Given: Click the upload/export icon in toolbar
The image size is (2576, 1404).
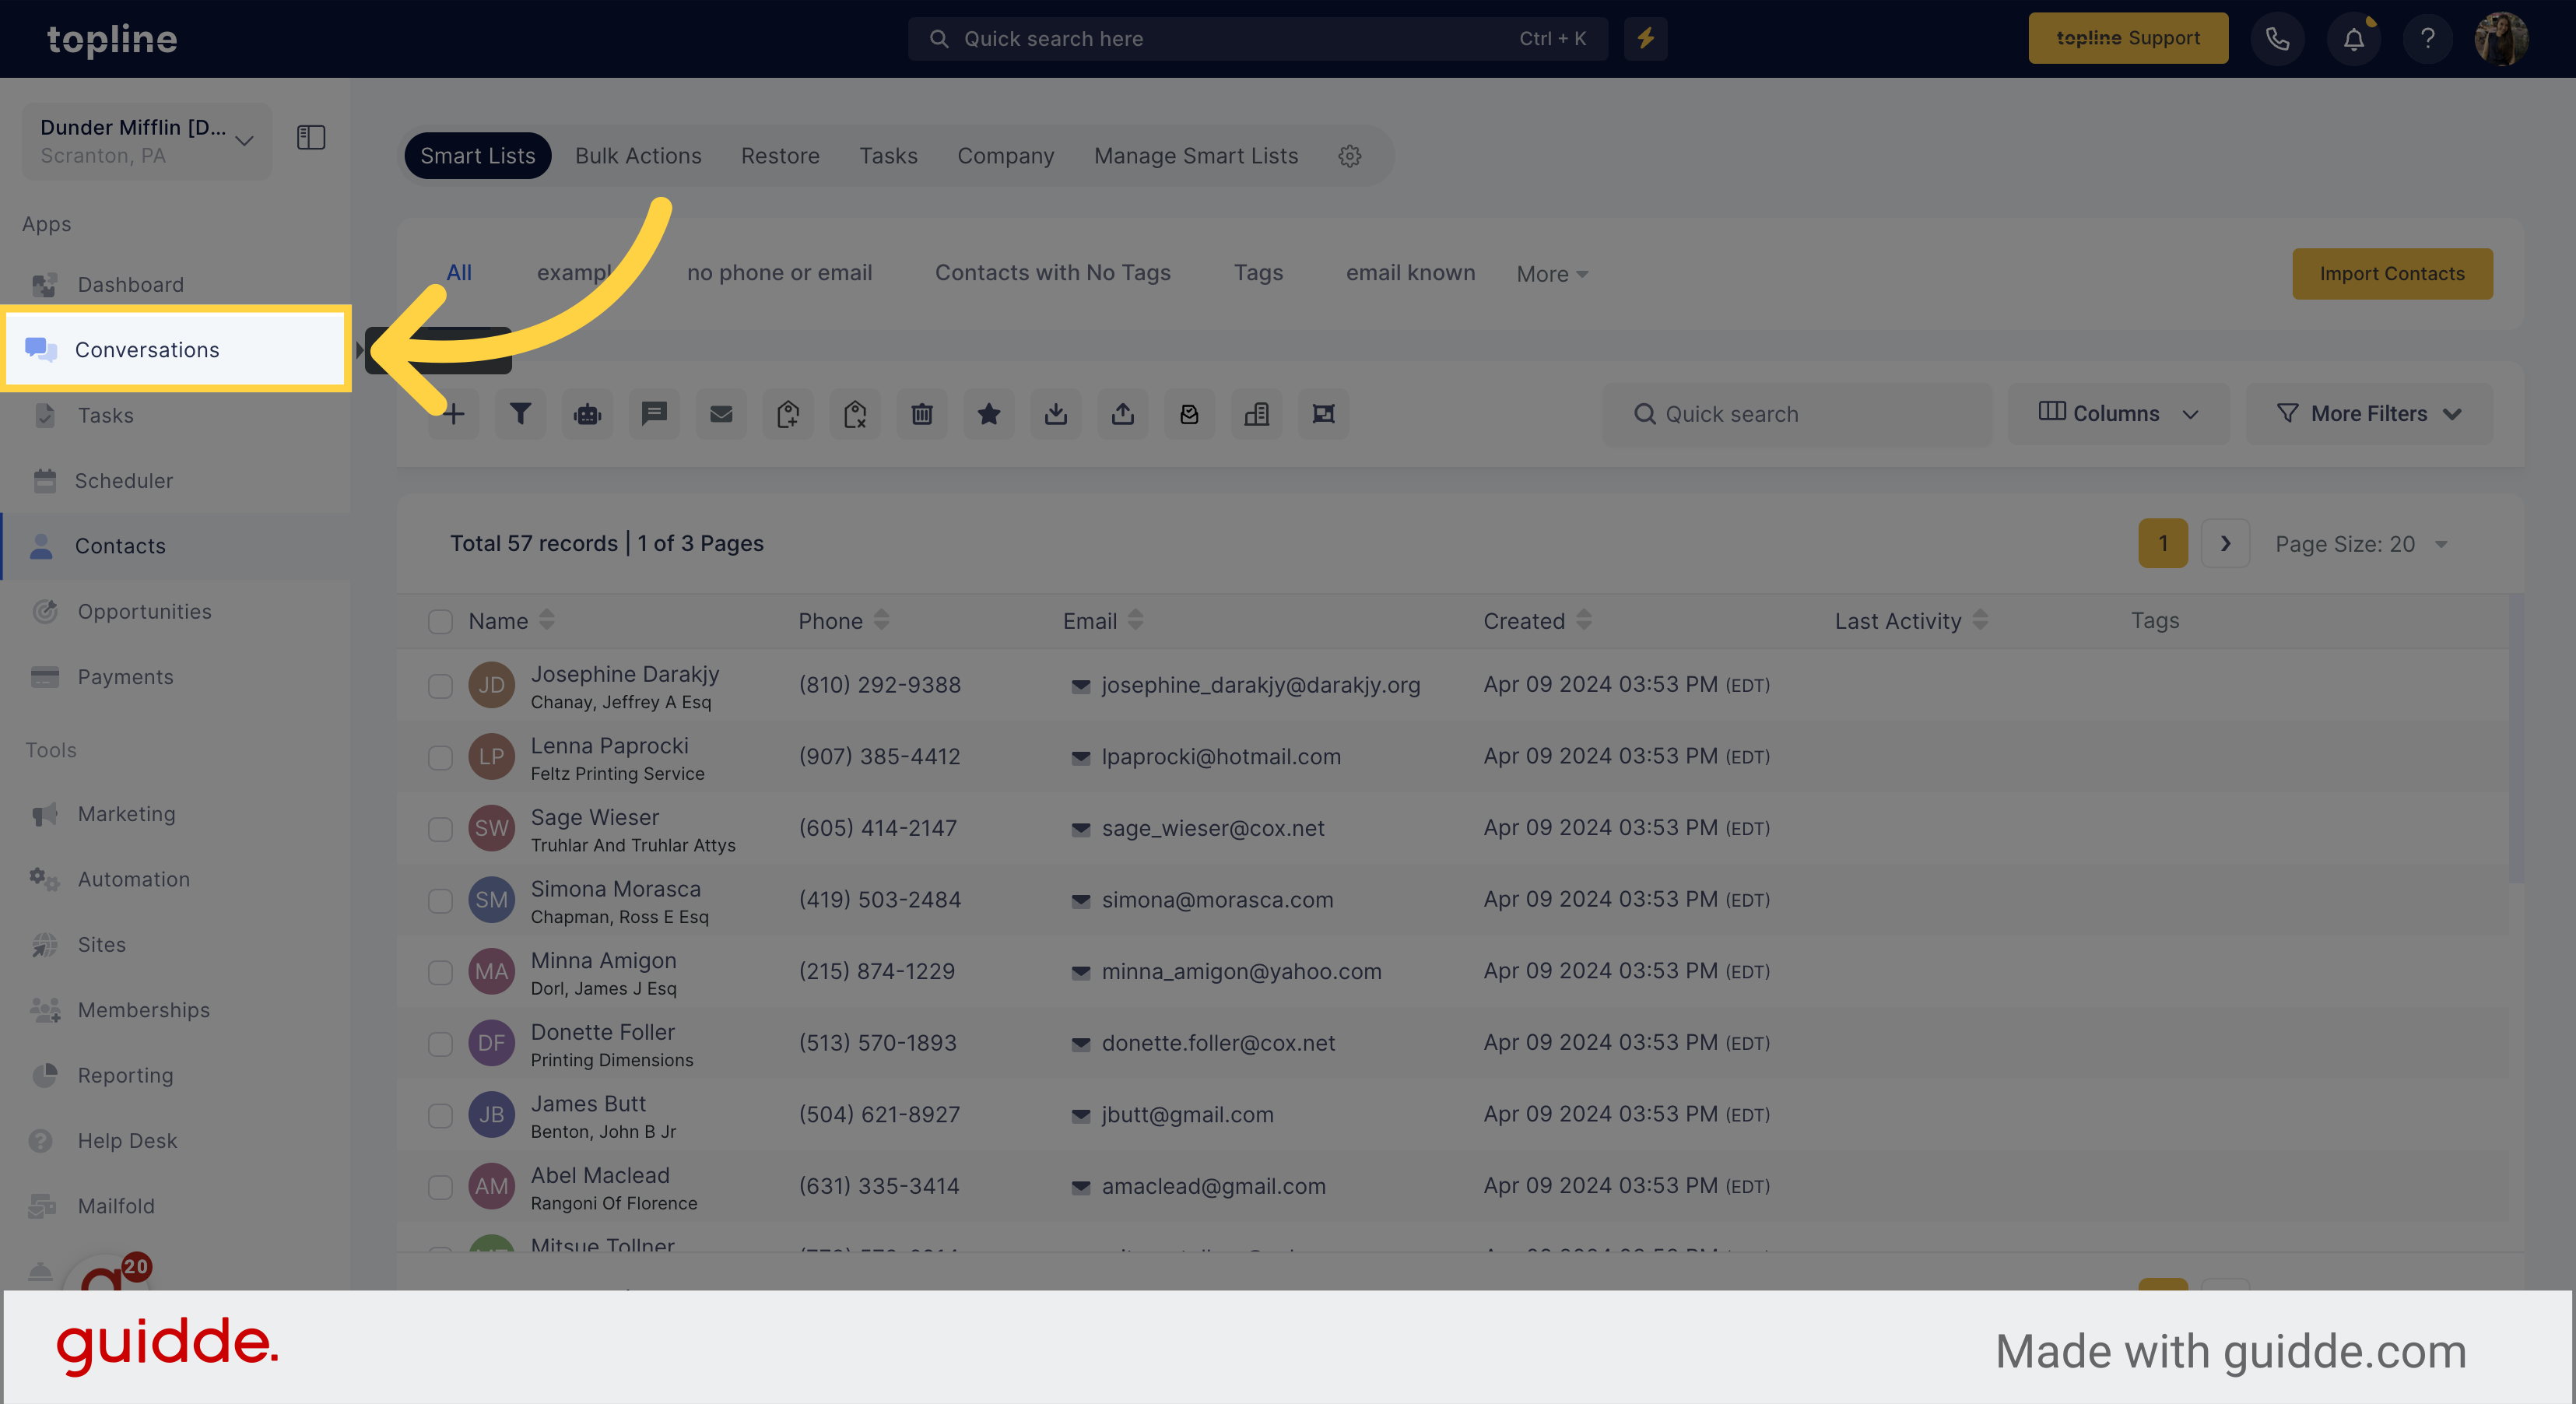Looking at the screenshot, I should [x=1122, y=413].
